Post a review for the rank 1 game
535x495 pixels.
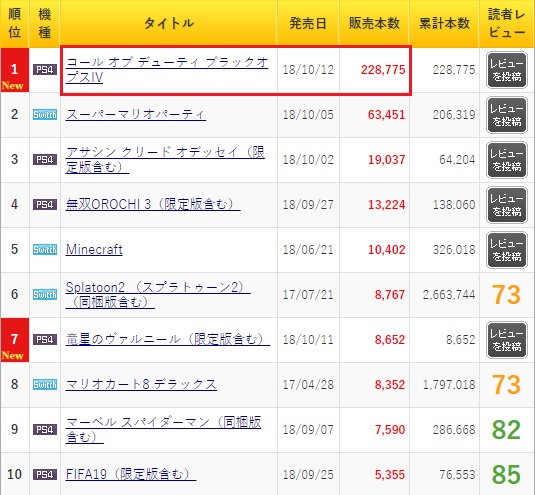pyautogui.click(x=507, y=70)
